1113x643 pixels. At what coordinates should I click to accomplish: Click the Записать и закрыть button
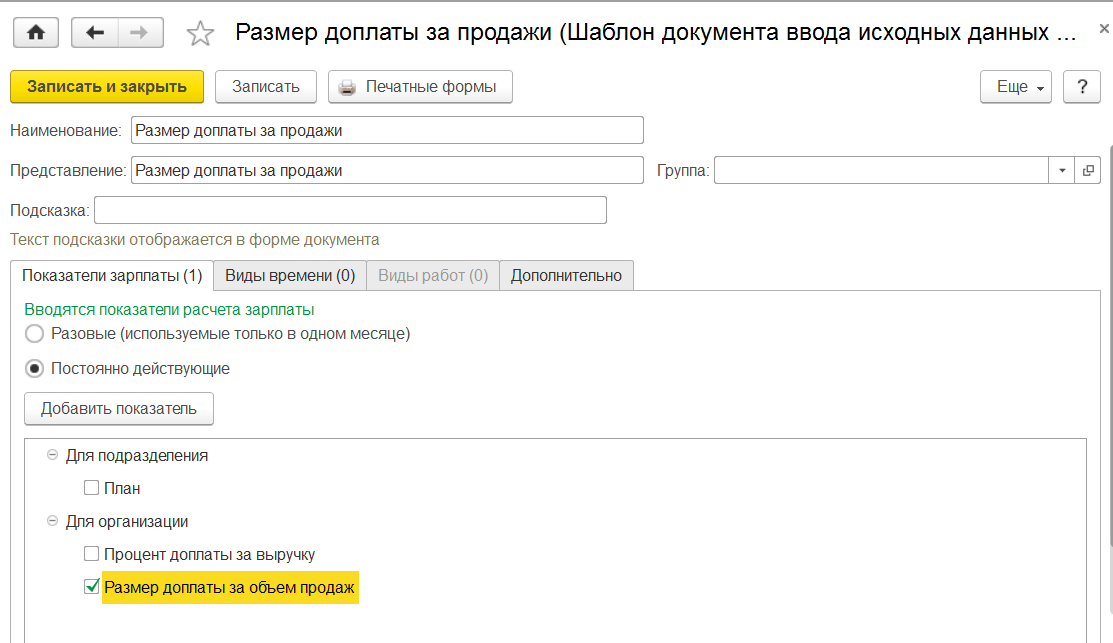107,87
